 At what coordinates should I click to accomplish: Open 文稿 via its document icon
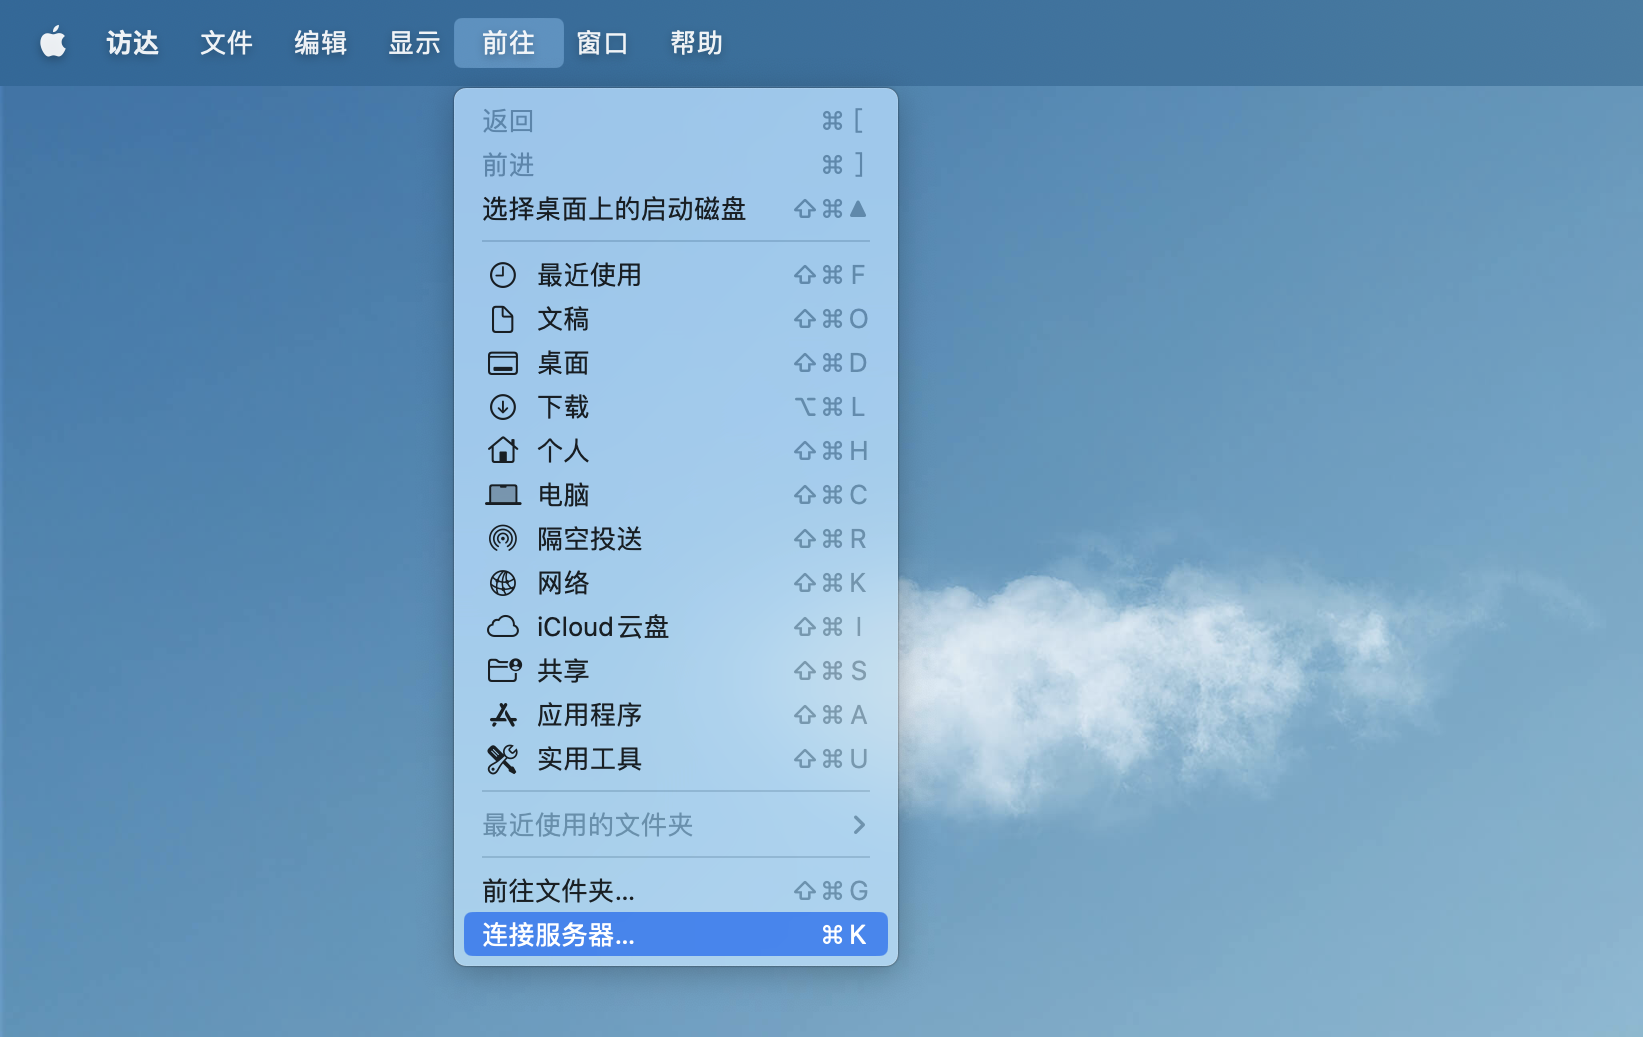[503, 319]
